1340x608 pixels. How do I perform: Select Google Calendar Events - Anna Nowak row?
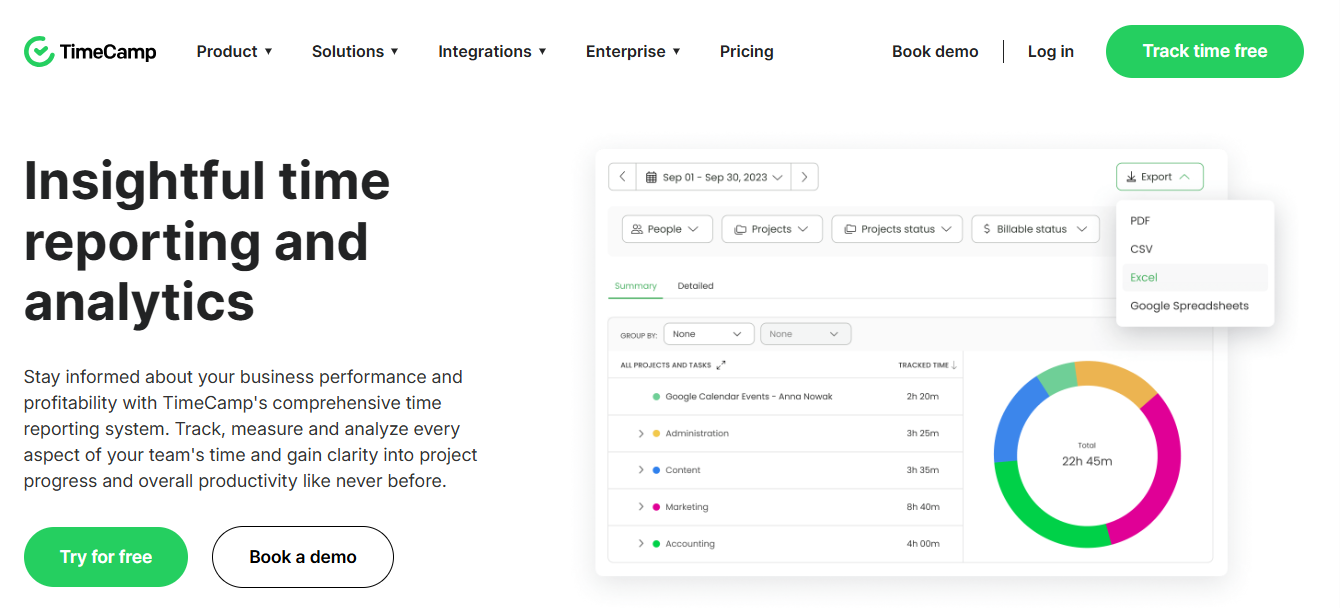pyautogui.click(x=785, y=397)
